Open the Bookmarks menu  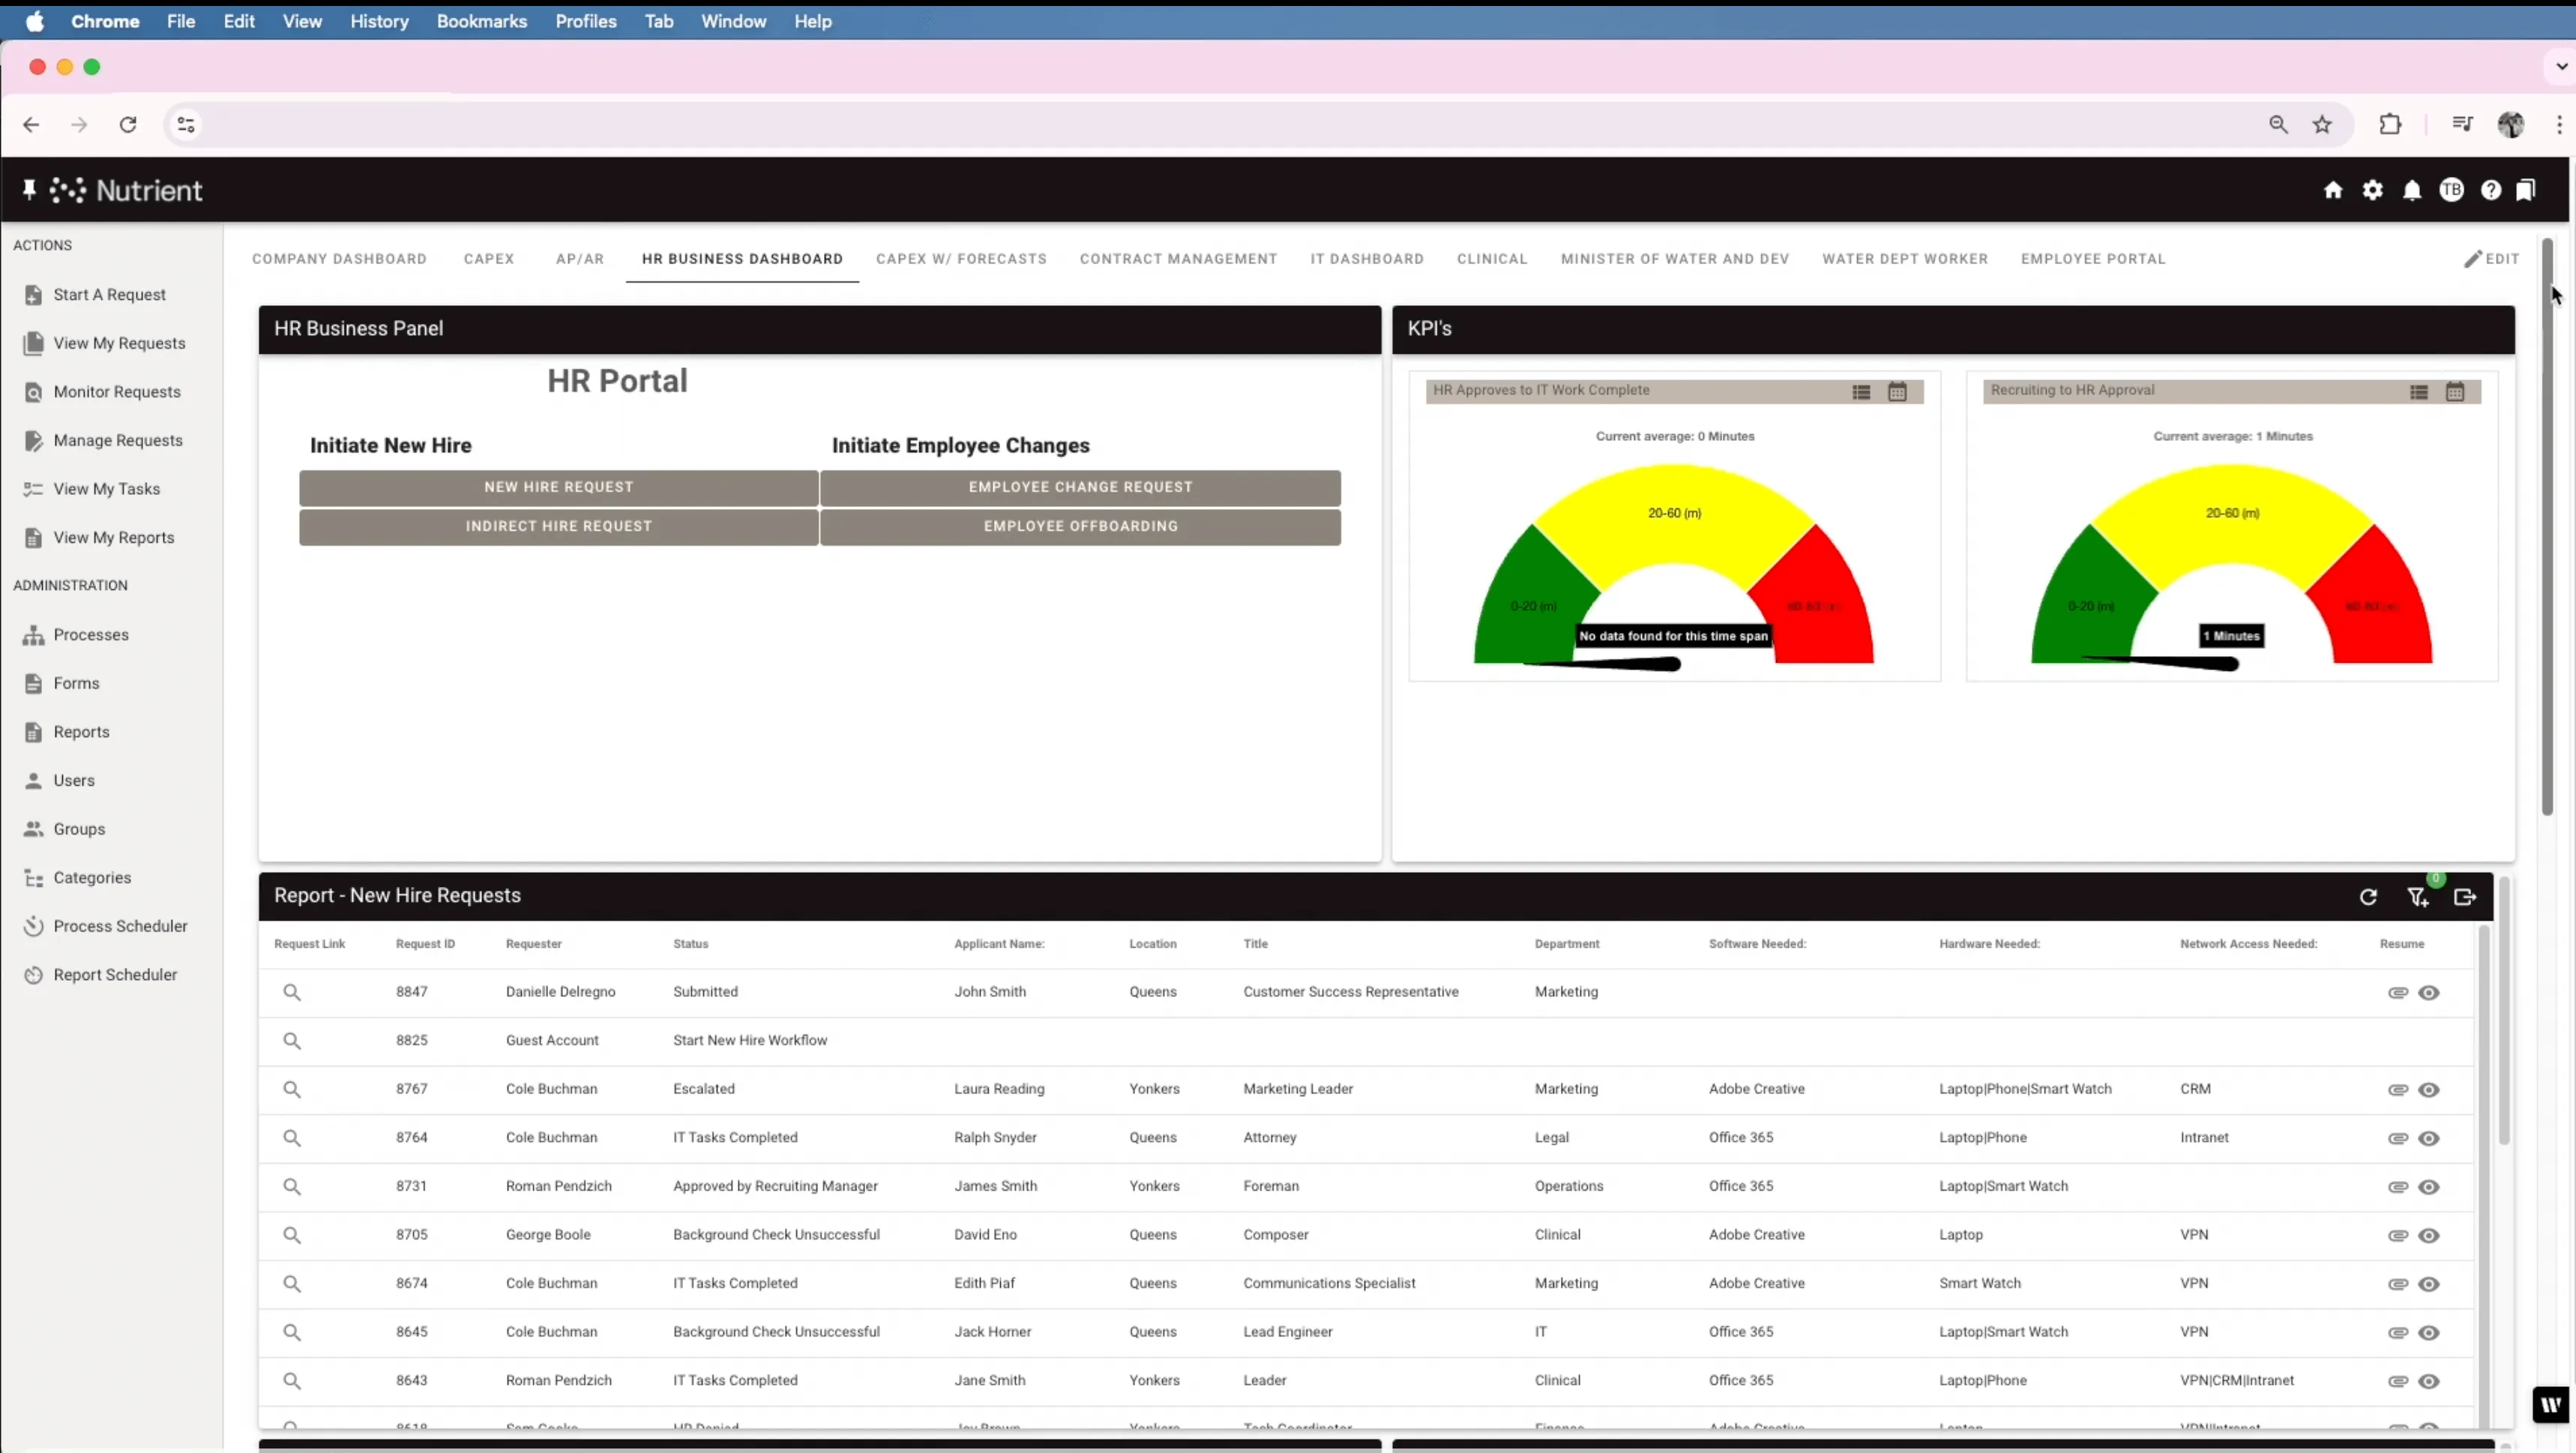[x=481, y=21]
